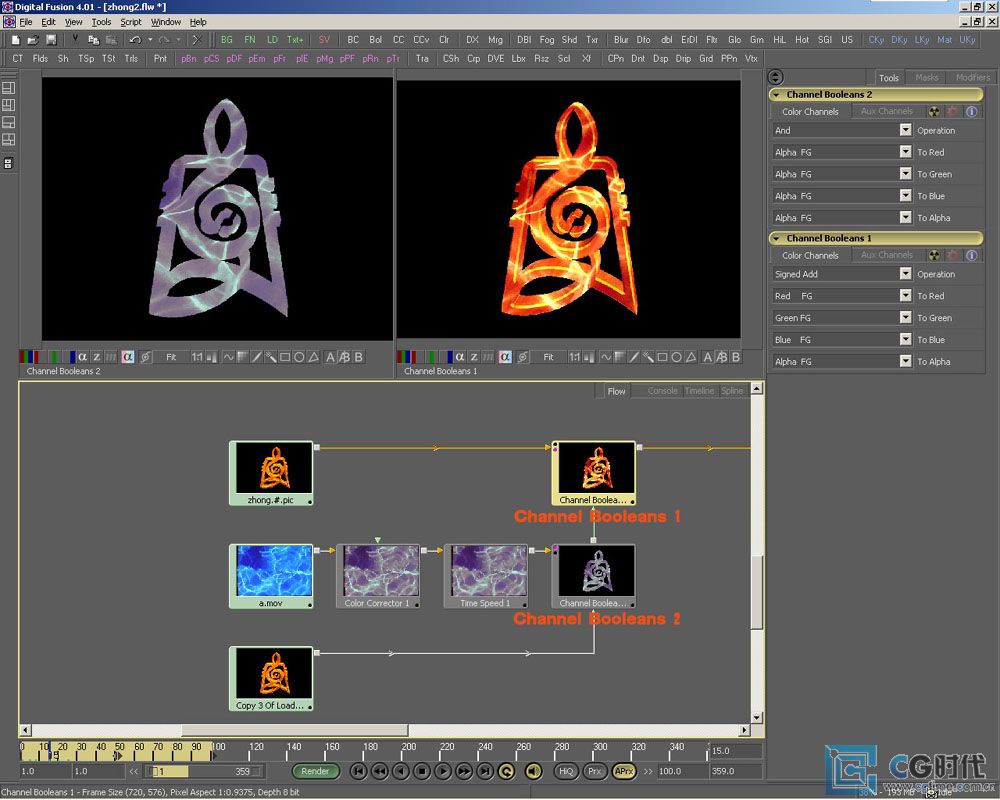Add a Transform tool with Xf
This screenshot has height=800, width=1000.
coord(586,59)
